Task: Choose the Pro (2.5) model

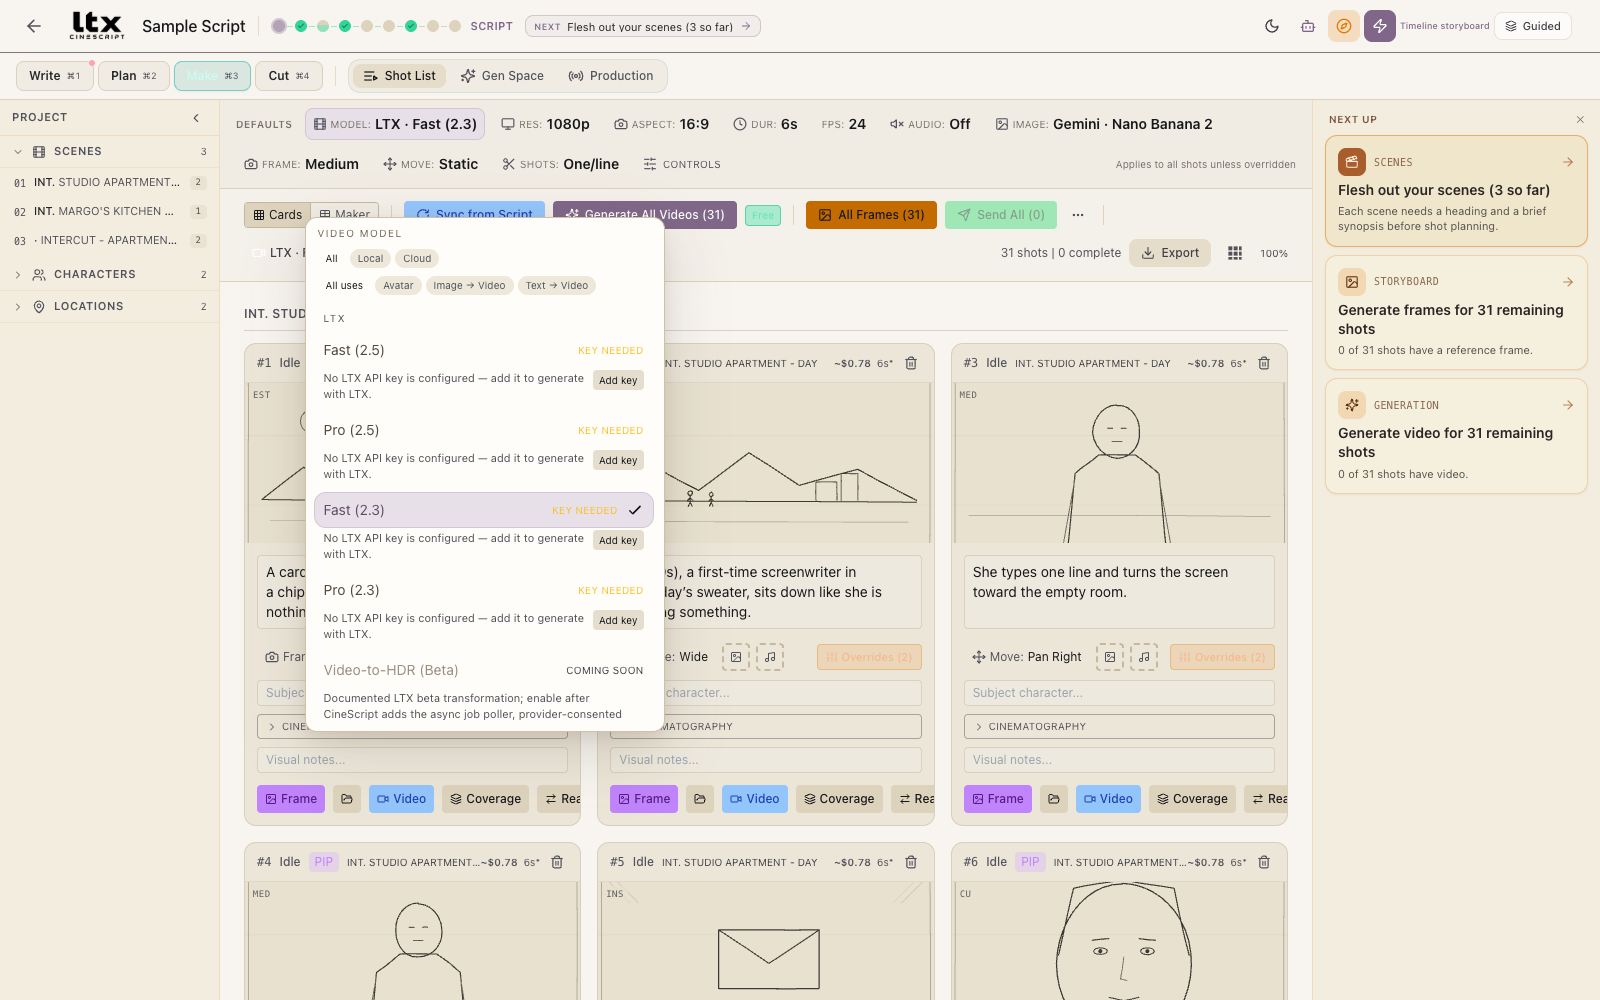Action: [484, 430]
